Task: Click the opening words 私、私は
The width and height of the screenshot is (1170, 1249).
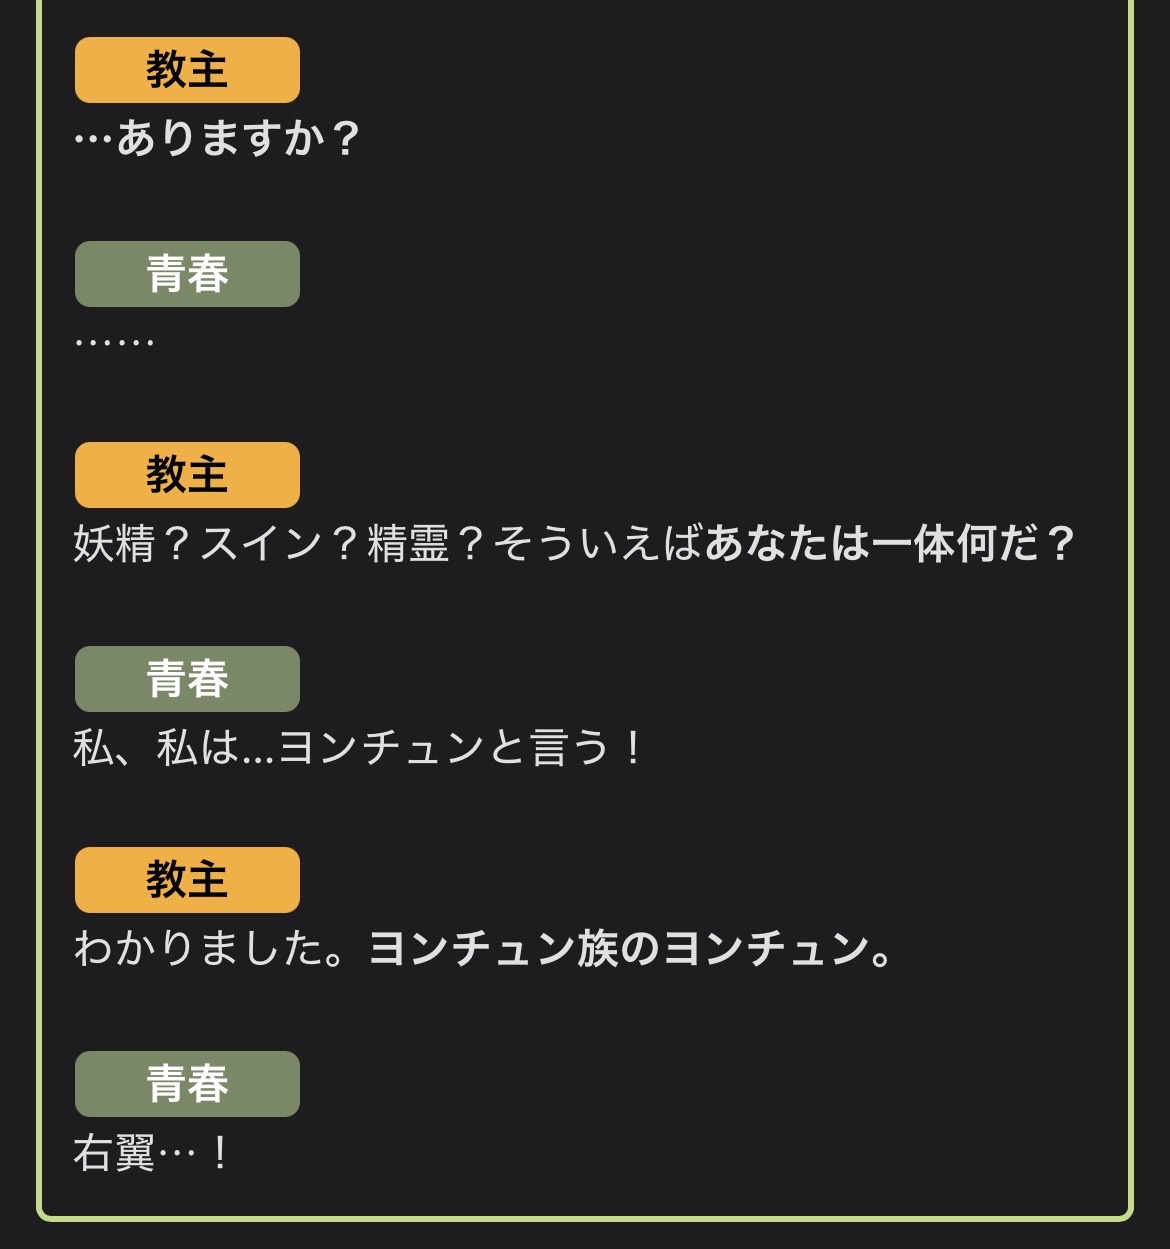Action: click(156, 748)
